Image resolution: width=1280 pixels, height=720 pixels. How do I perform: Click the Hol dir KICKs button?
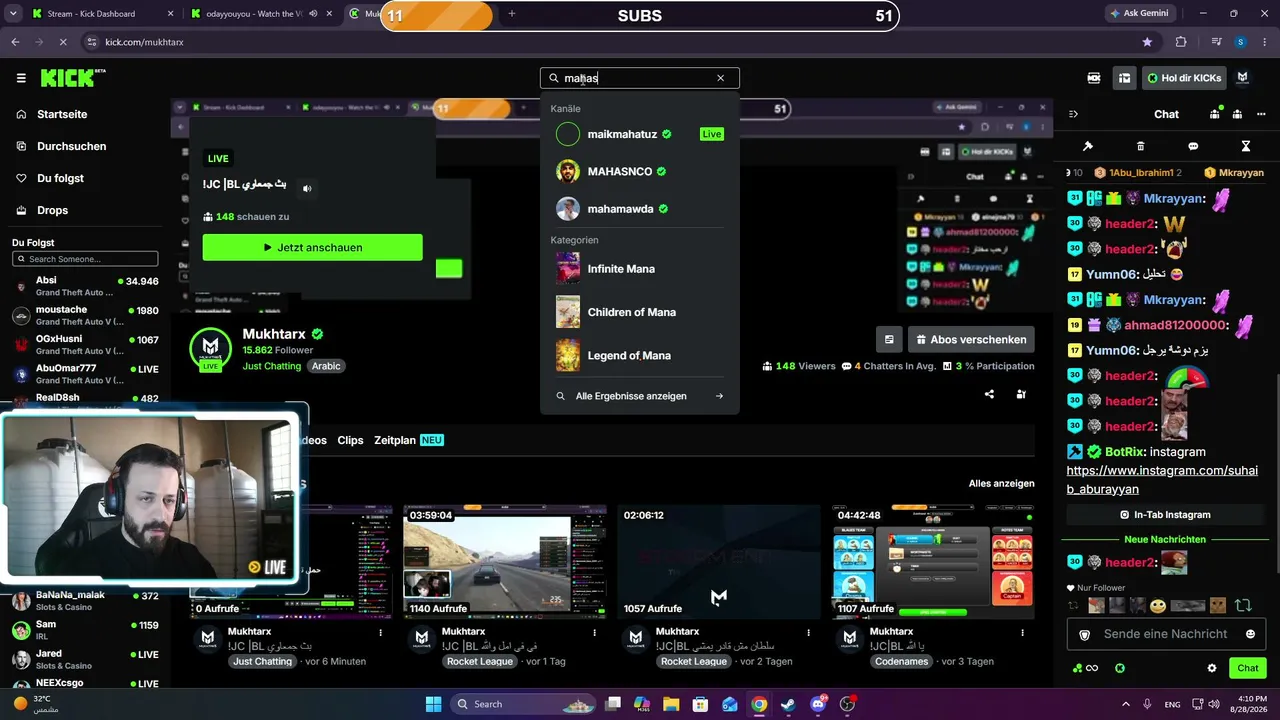(1185, 78)
